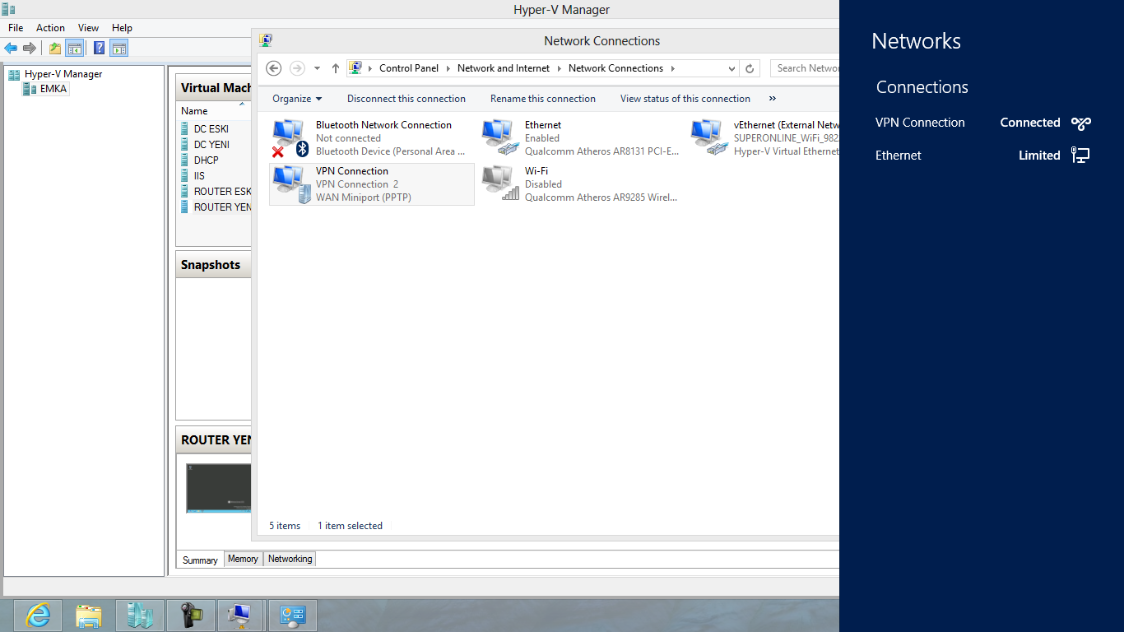Click the Ethernet icon in Networks panel
The width and height of the screenshot is (1124, 632).
coord(1080,155)
